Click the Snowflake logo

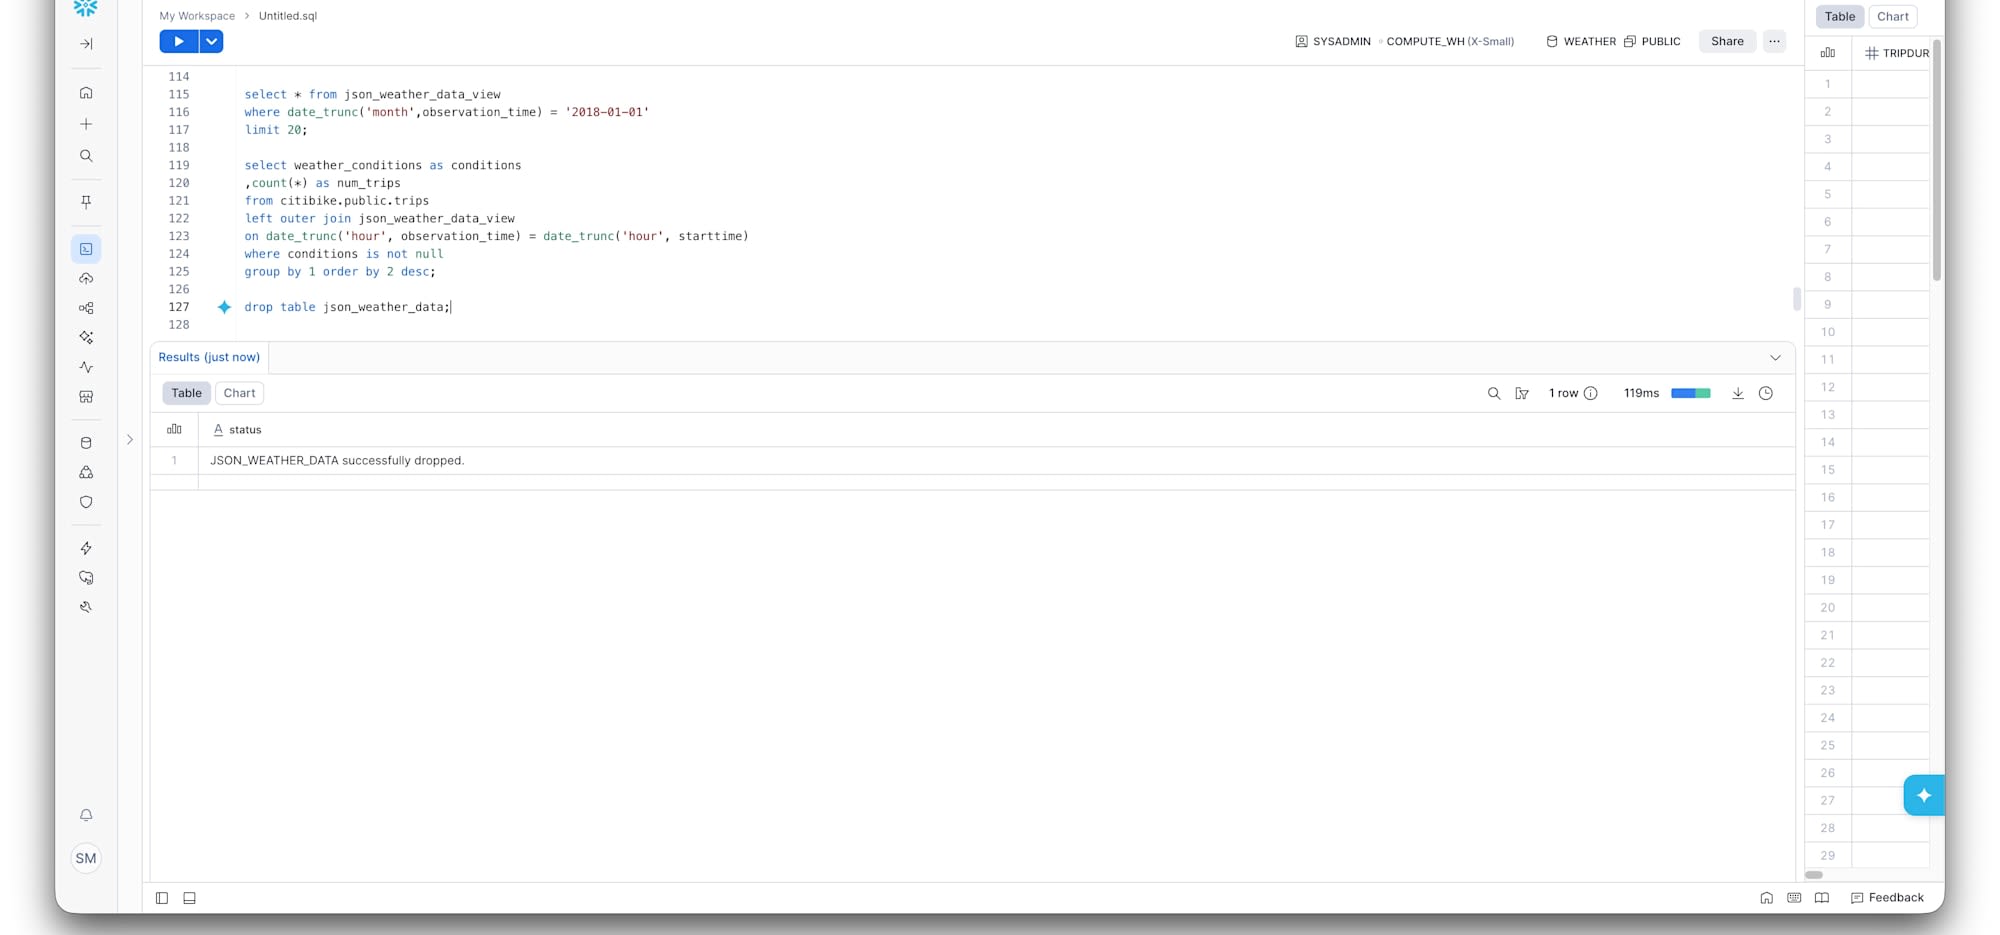pyautogui.click(x=86, y=8)
